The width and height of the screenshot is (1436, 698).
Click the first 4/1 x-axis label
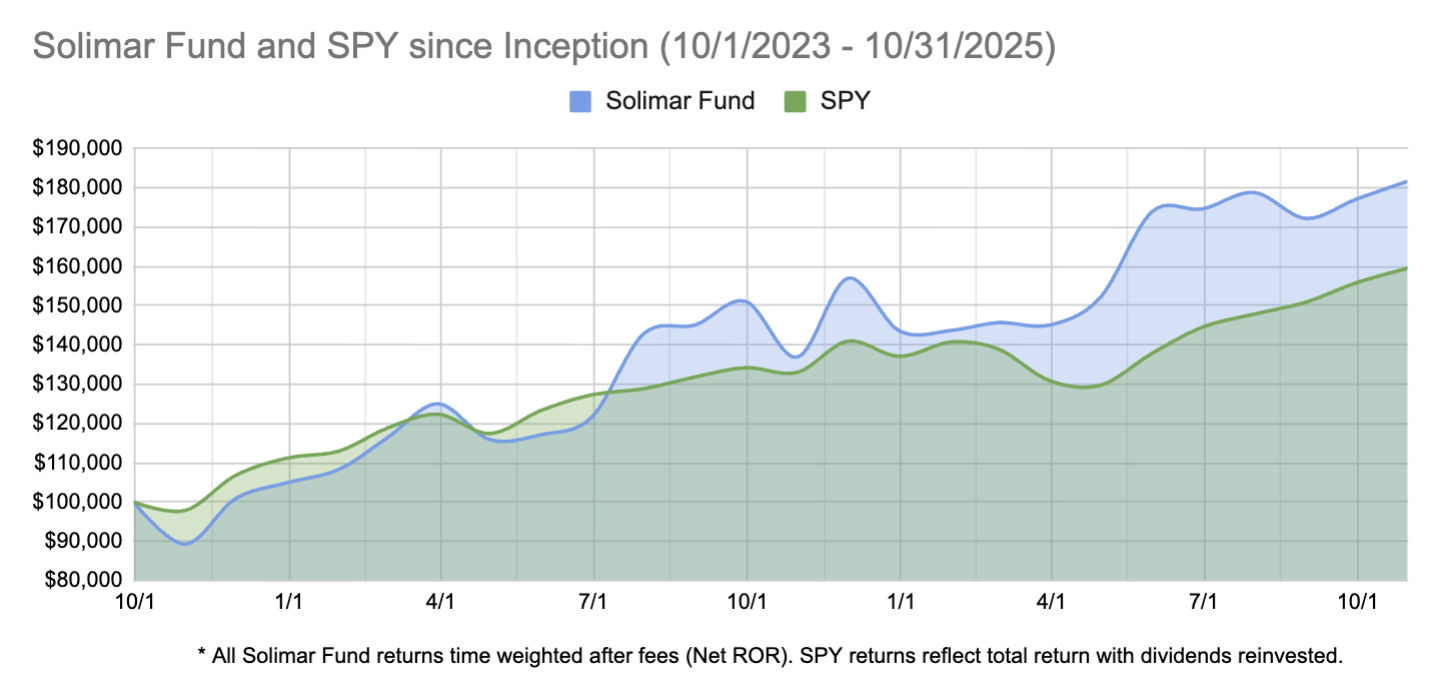(x=441, y=603)
